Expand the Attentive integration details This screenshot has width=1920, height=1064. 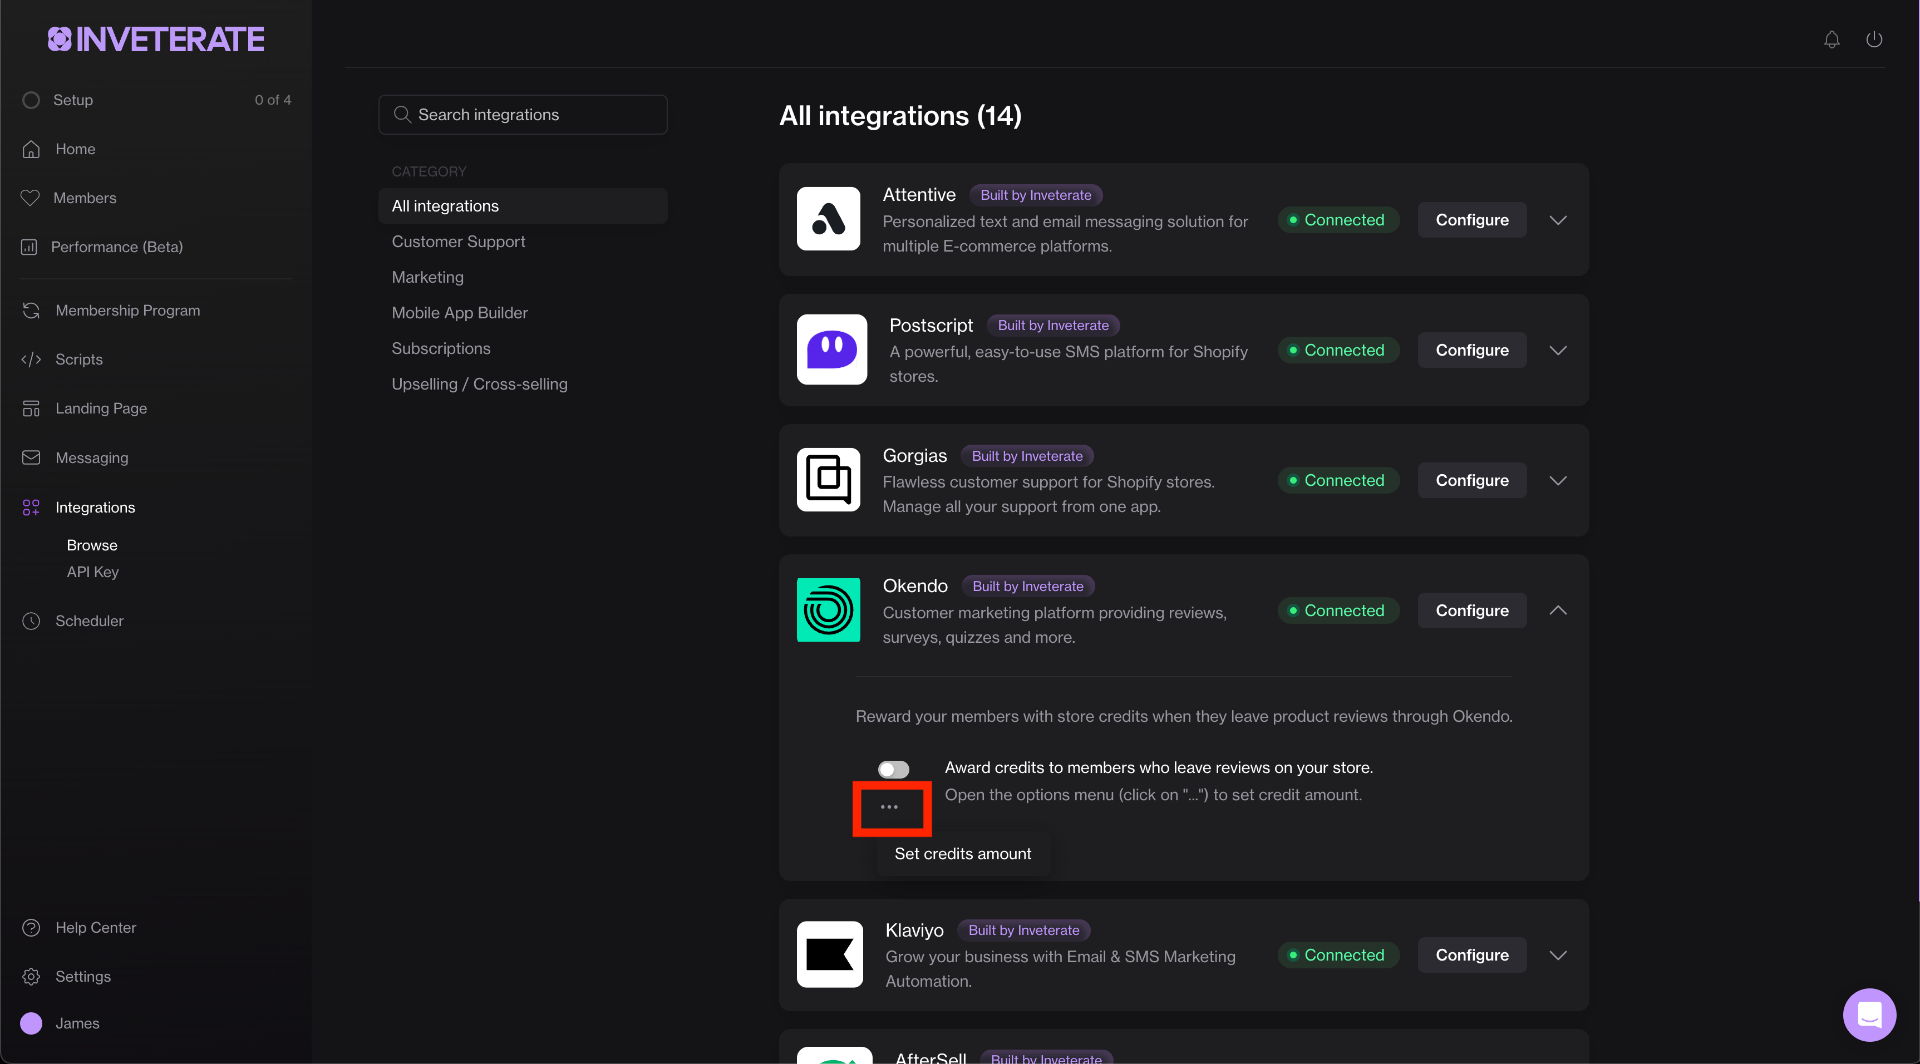[1557, 220]
